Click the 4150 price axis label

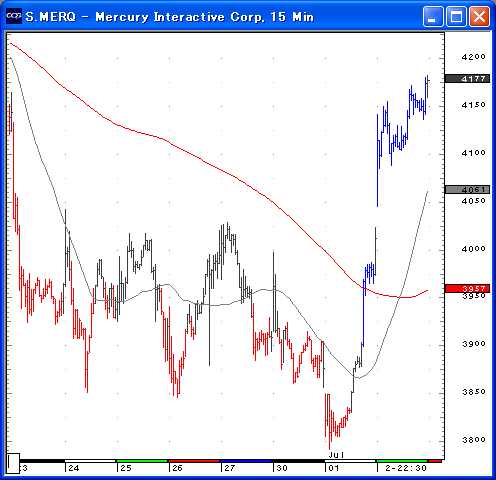[473, 105]
